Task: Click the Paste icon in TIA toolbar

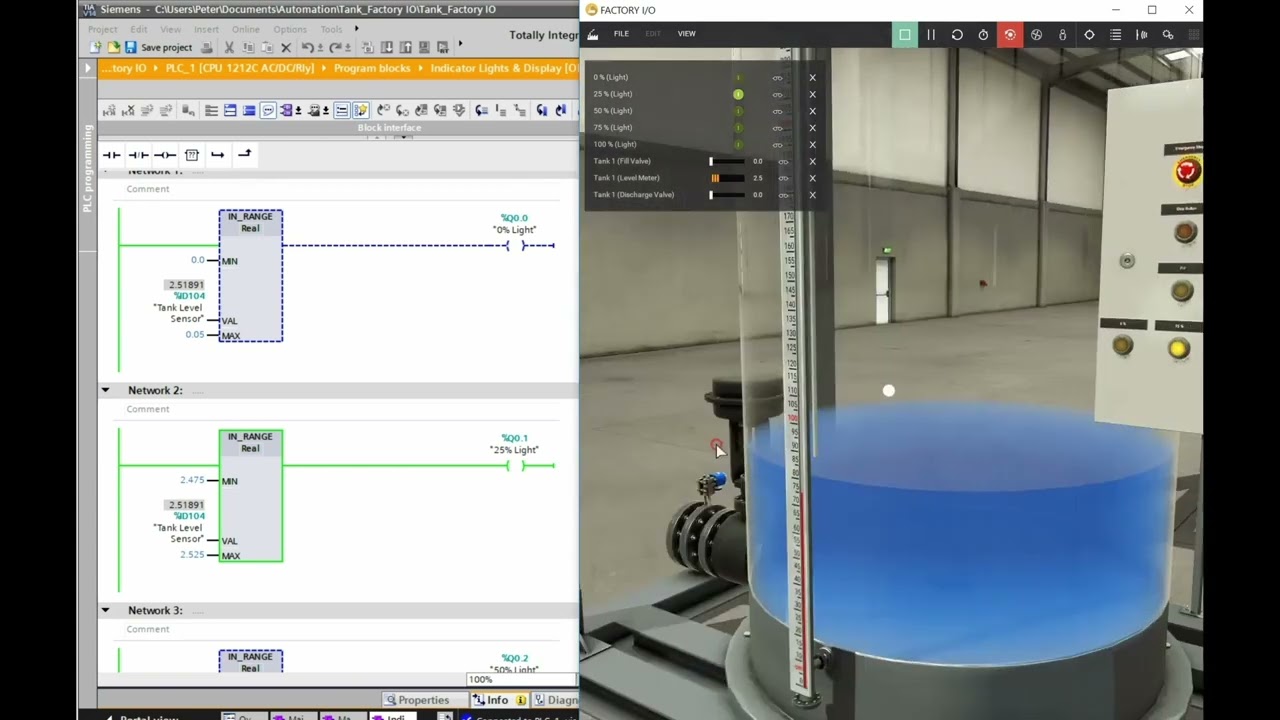Action: (x=267, y=47)
